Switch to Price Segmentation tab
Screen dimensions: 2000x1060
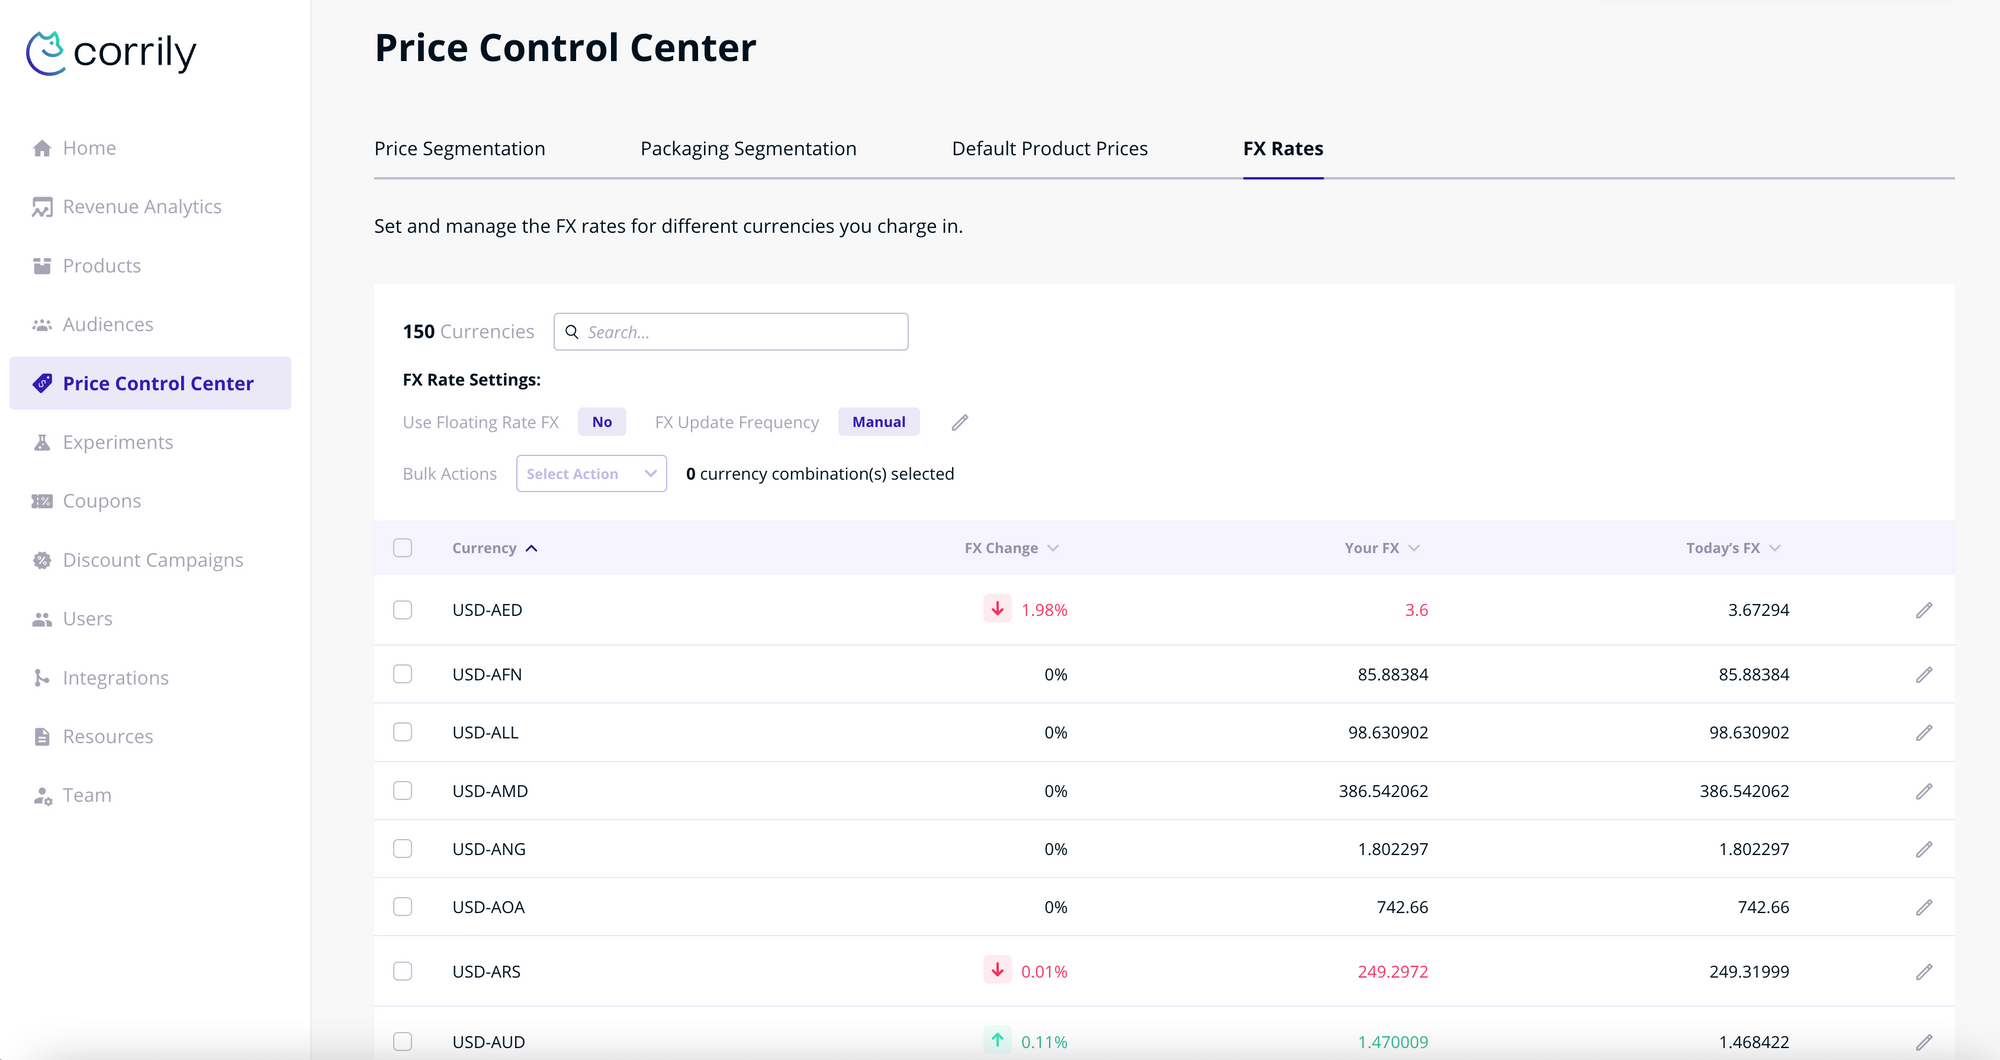[460, 149]
